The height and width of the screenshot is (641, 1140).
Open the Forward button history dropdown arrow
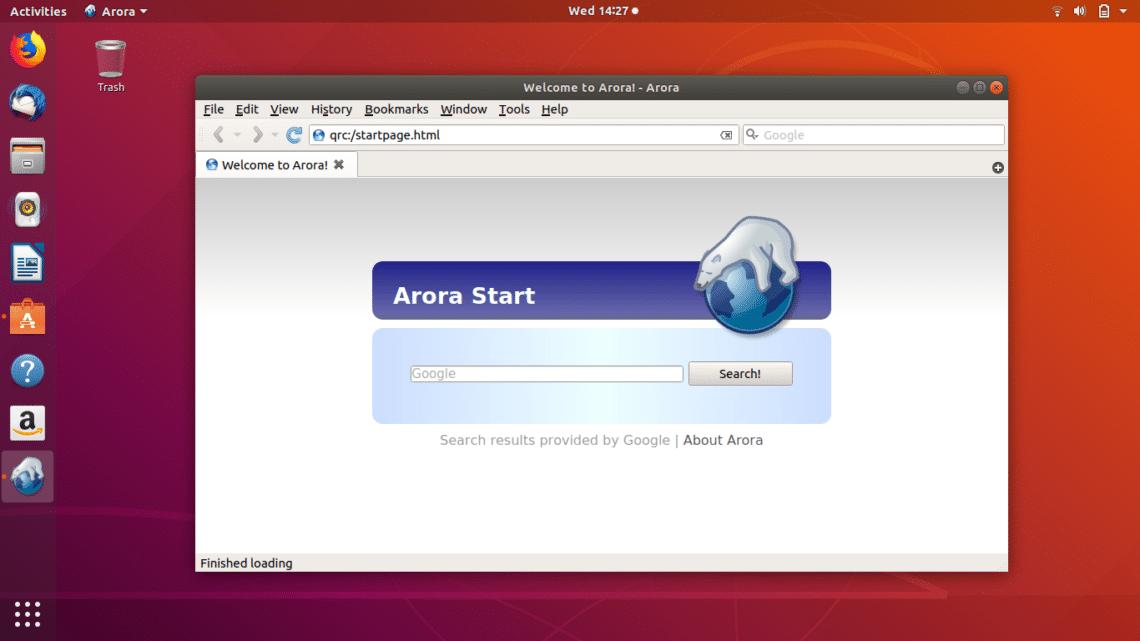point(274,134)
